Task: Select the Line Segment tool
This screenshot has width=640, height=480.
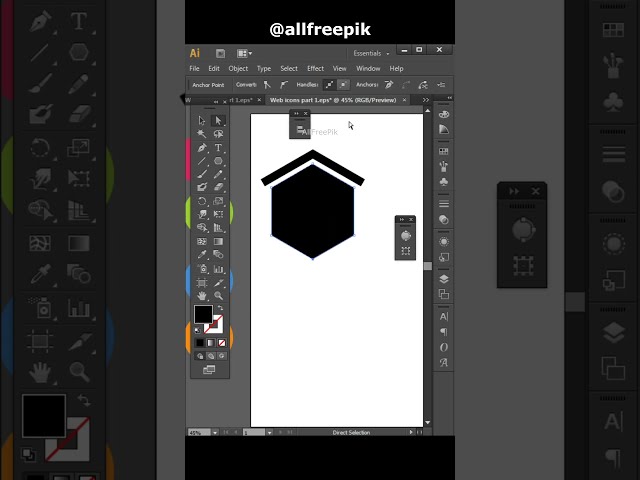Action: pos(202,161)
